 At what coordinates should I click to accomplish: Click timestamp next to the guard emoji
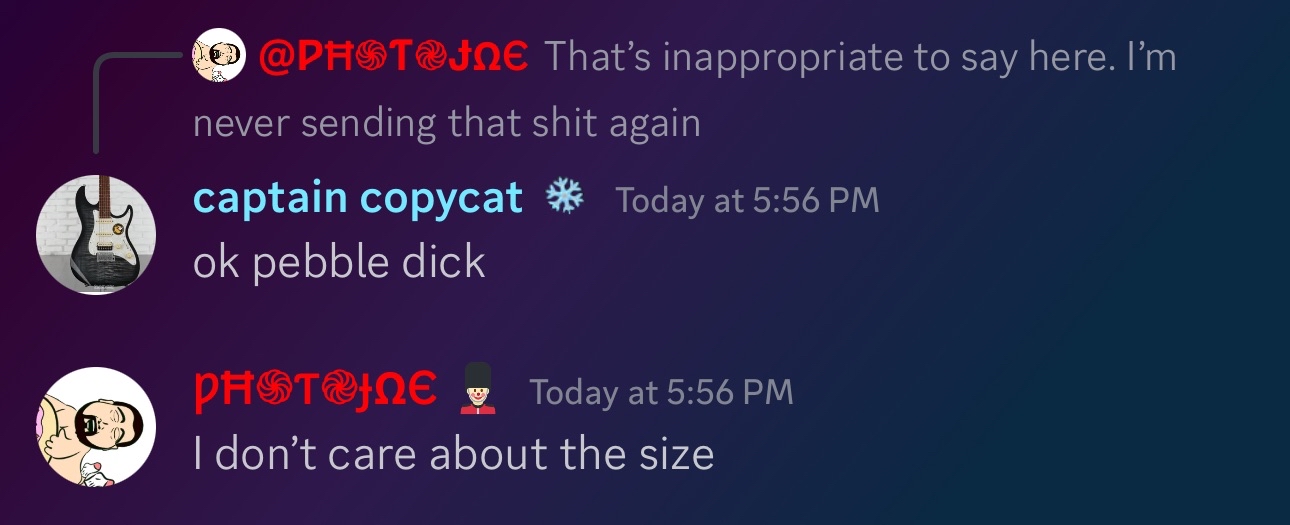(x=661, y=392)
